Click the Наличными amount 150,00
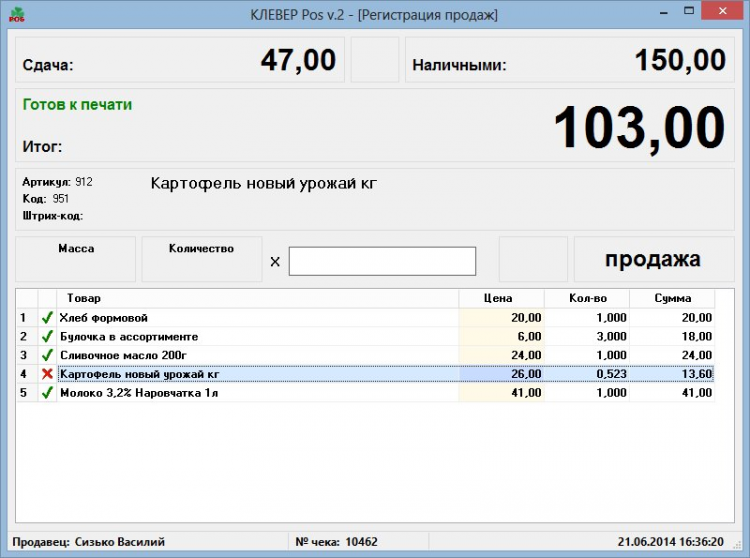 (680, 61)
